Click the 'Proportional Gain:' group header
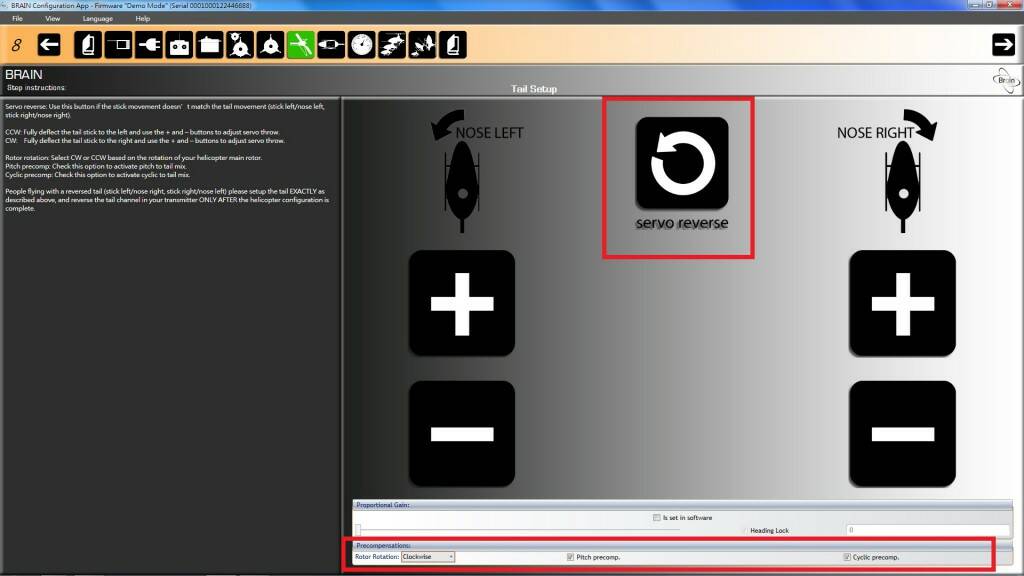The width and height of the screenshot is (1024, 576). coord(383,505)
